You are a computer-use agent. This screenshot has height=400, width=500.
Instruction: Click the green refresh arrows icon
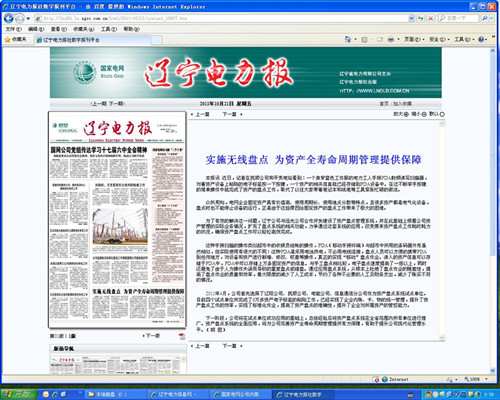coord(421,18)
